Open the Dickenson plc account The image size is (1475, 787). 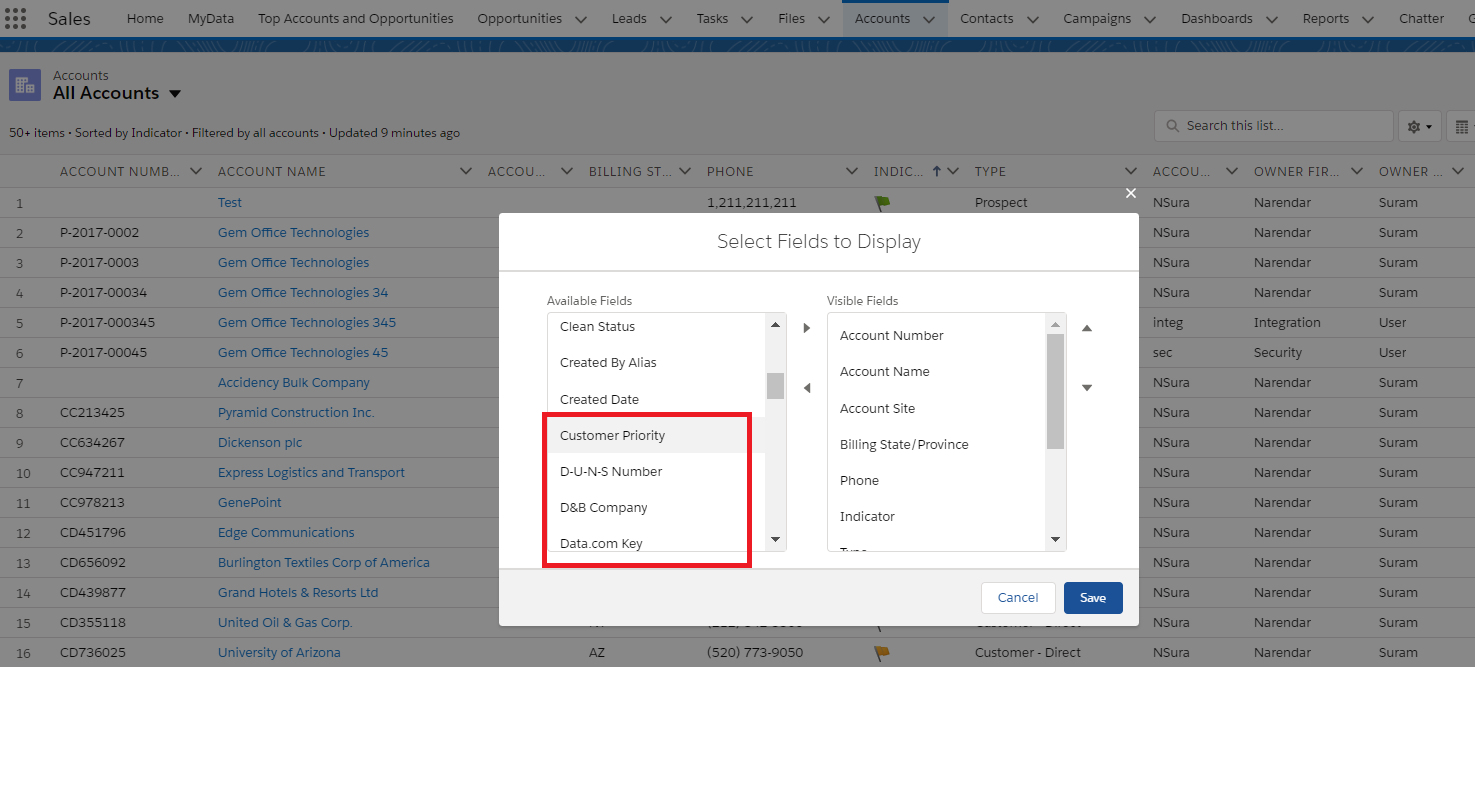click(x=260, y=443)
